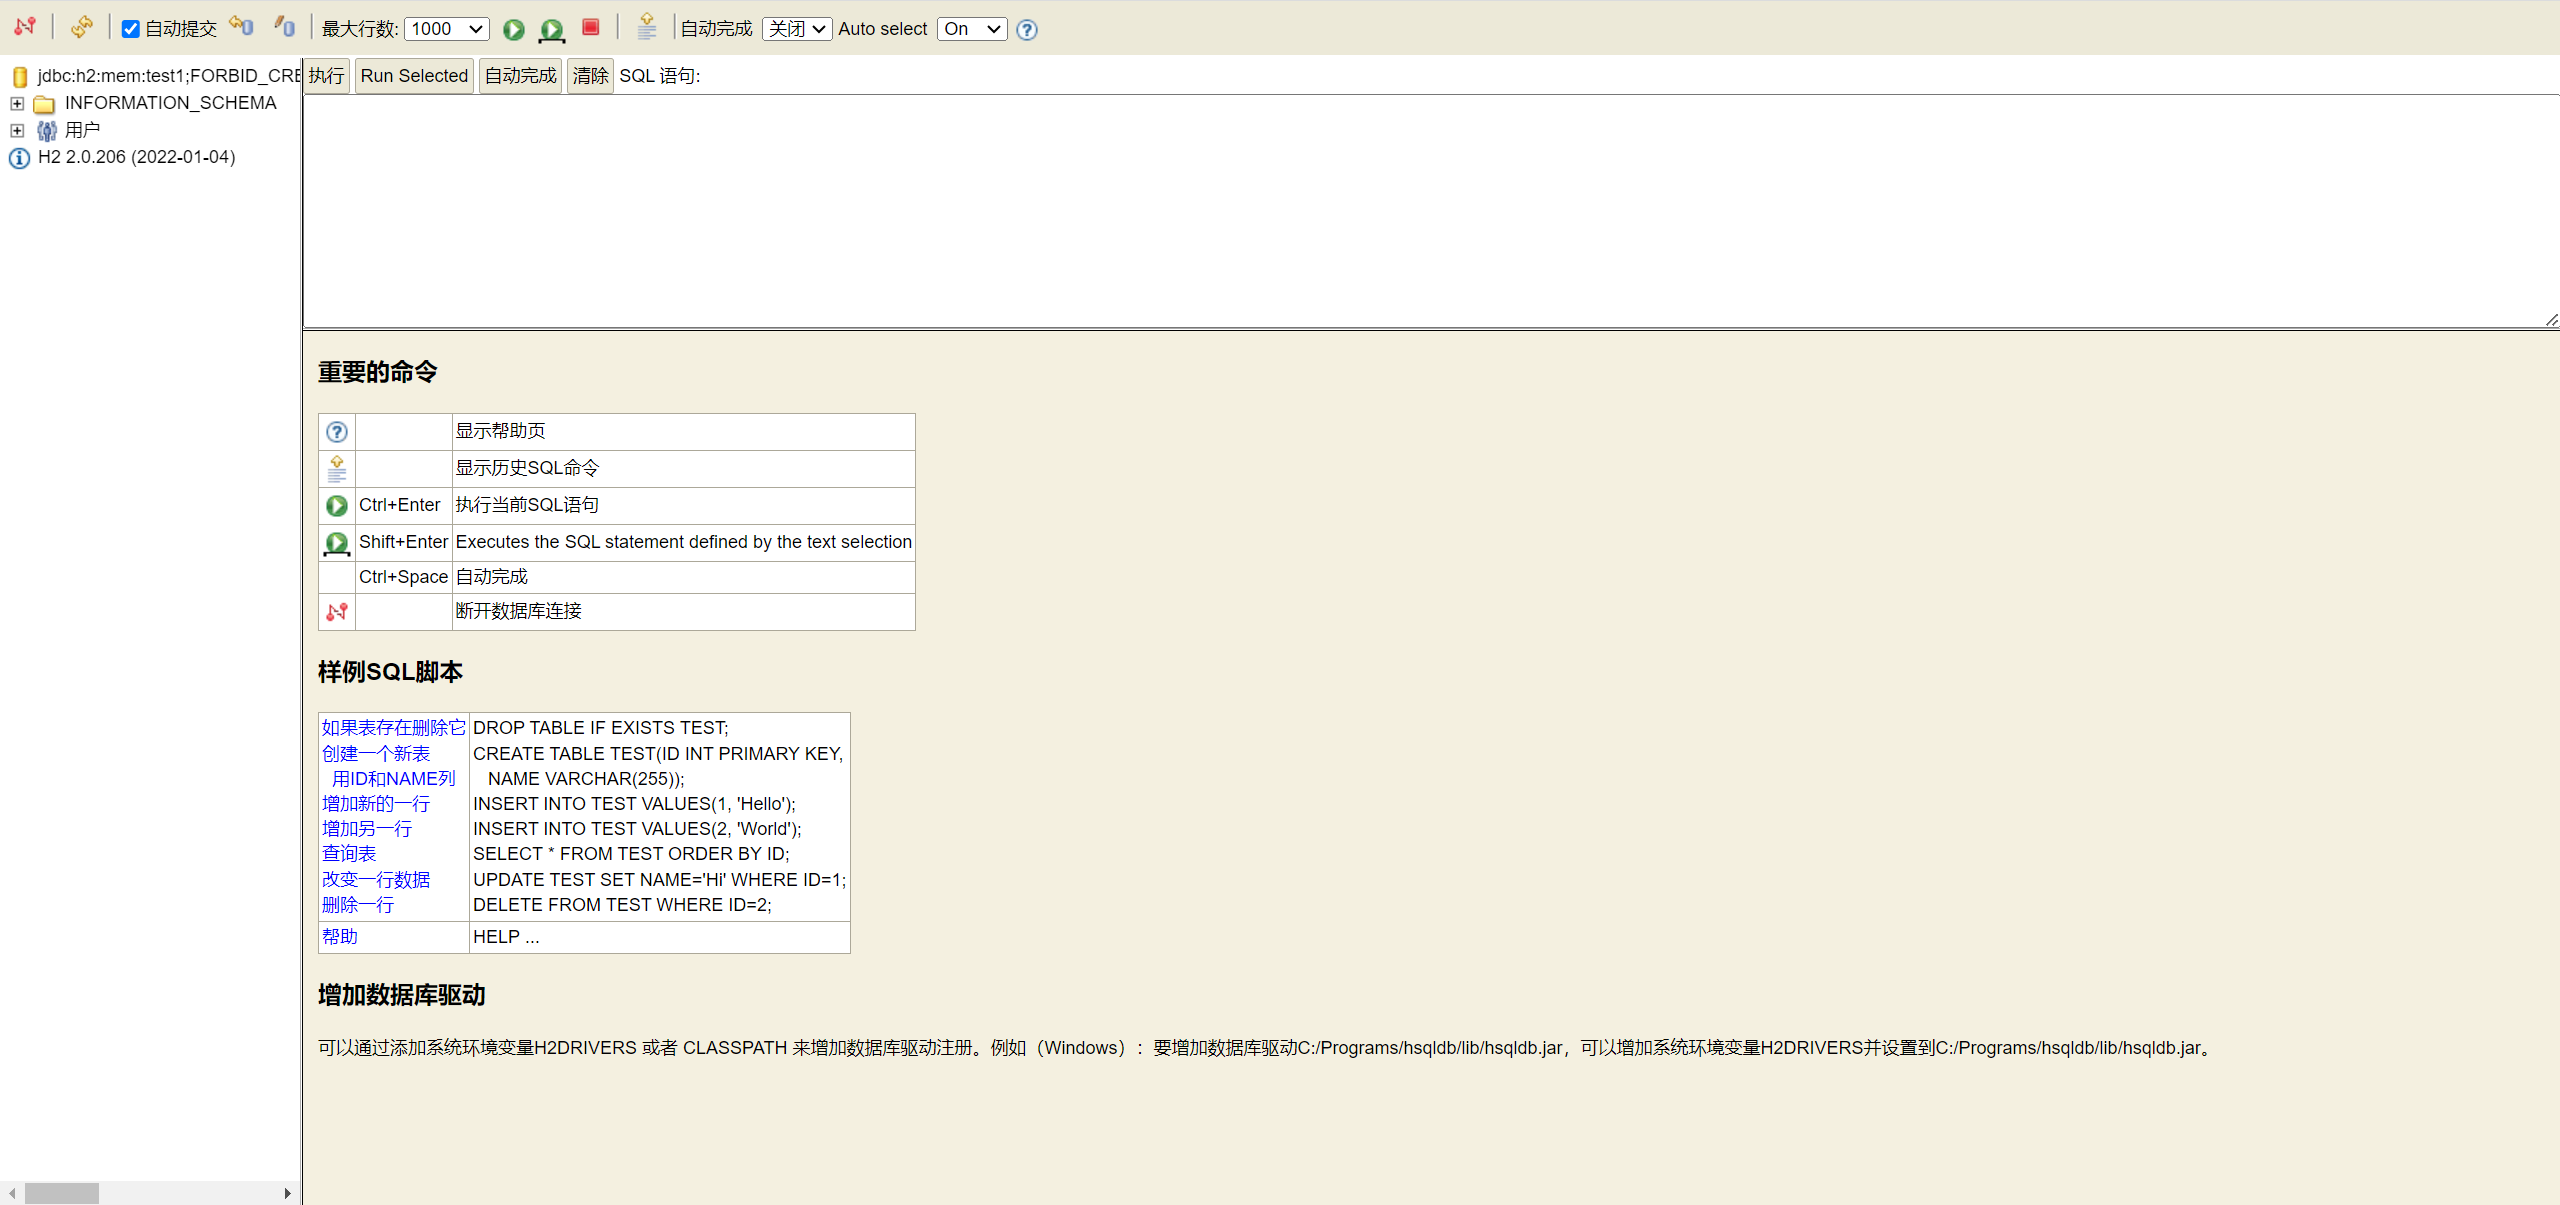Open the 自动完成 关闭 dropdown
The image size is (2560, 1205).
point(796,29)
